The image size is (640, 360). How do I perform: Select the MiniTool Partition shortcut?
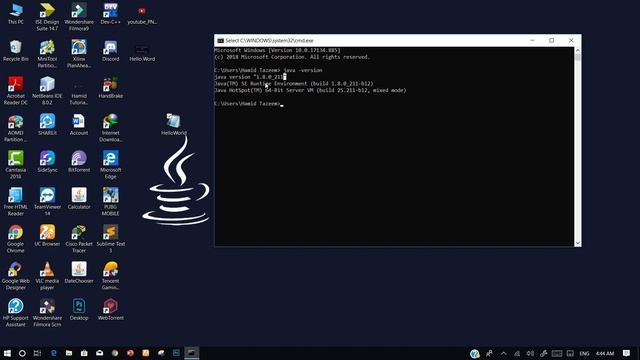[47, 54]
